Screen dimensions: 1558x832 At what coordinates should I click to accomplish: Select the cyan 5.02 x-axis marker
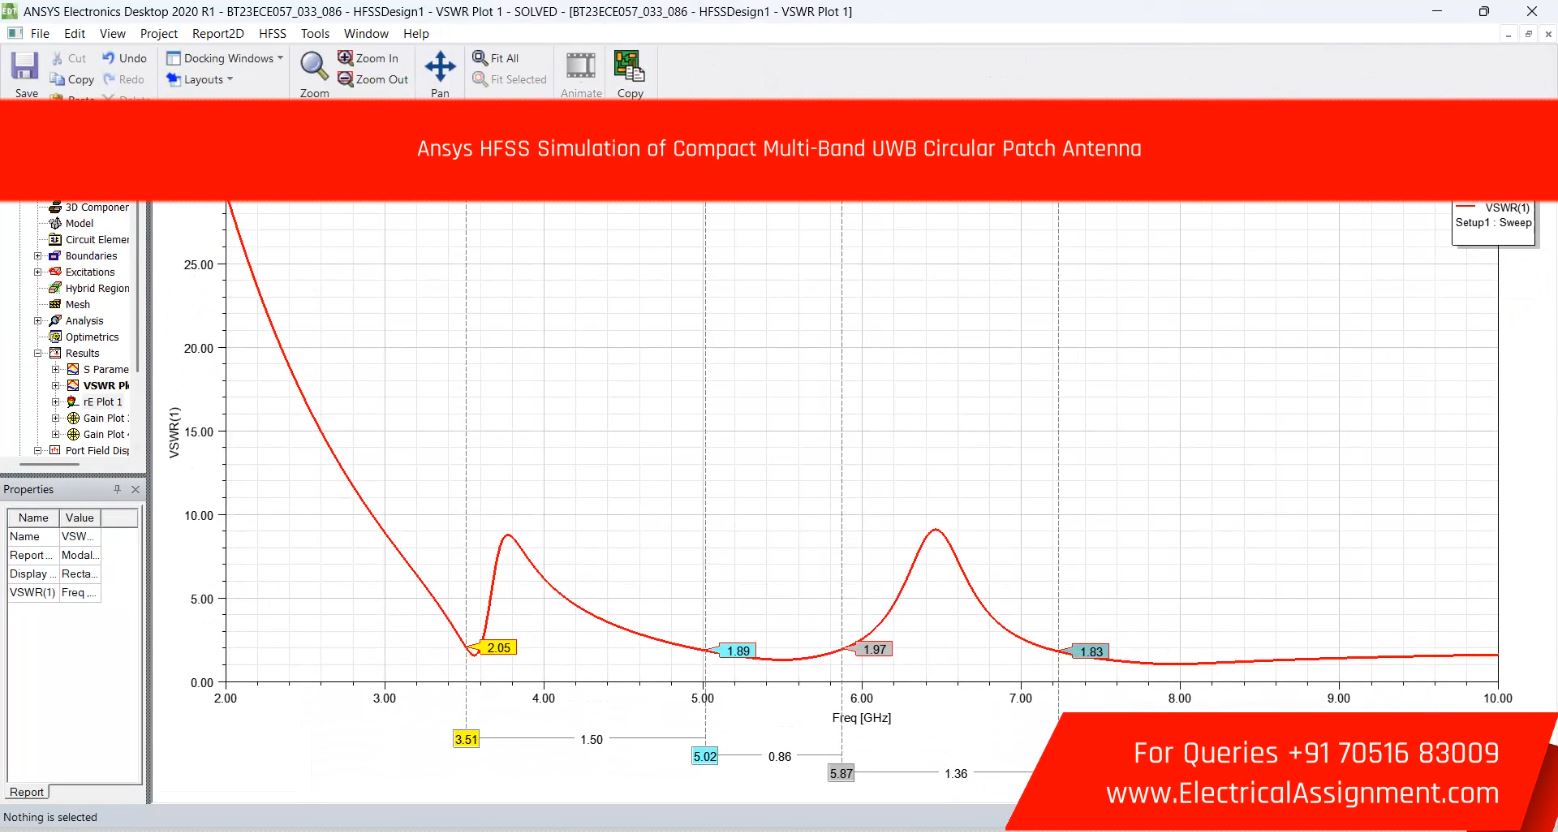[x=705, y=756]
